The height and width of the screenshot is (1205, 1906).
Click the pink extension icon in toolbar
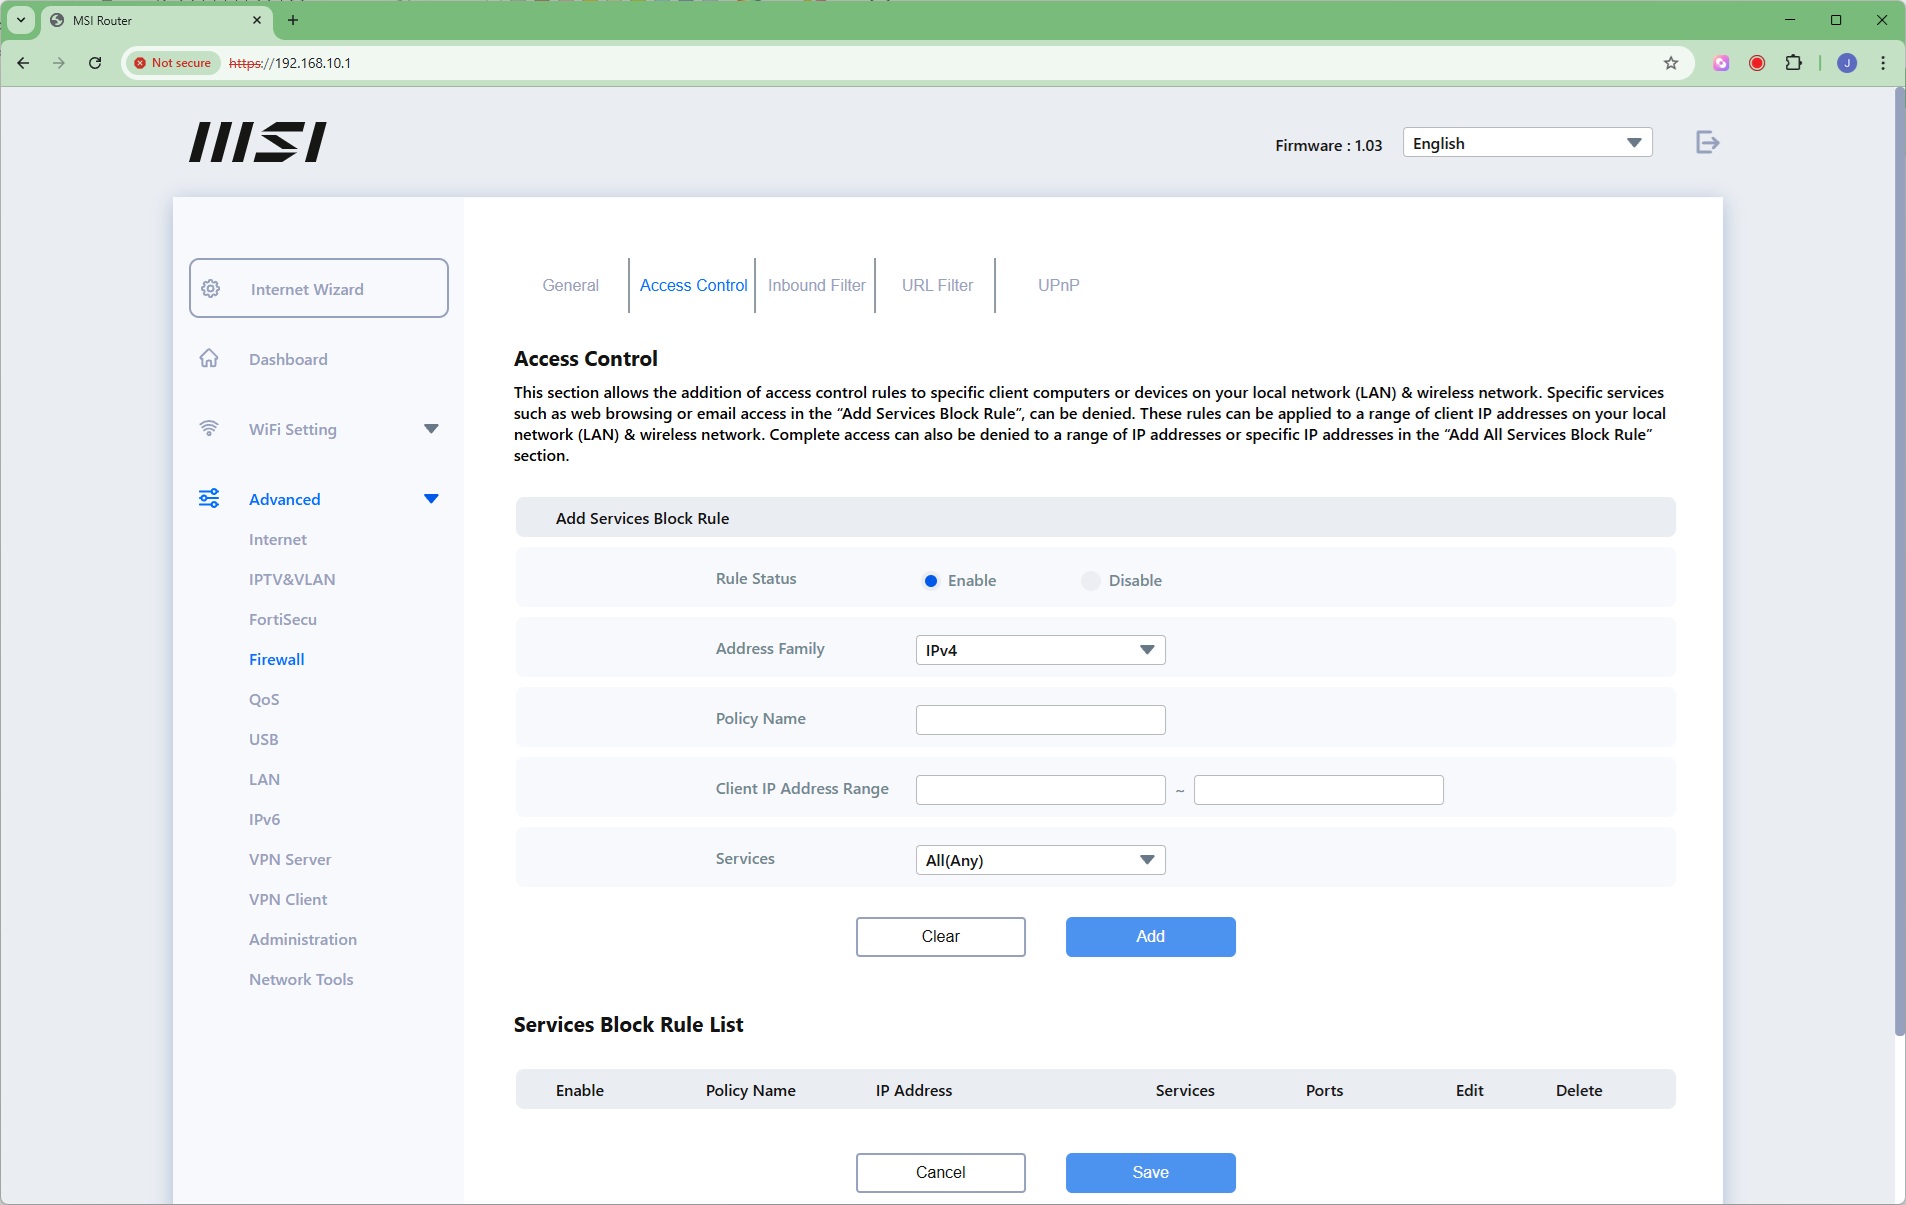[1721, 63]
